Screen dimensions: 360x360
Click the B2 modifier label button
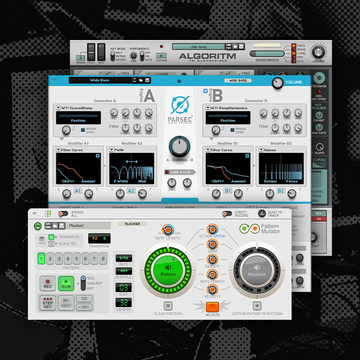click(x=281, y=191)
